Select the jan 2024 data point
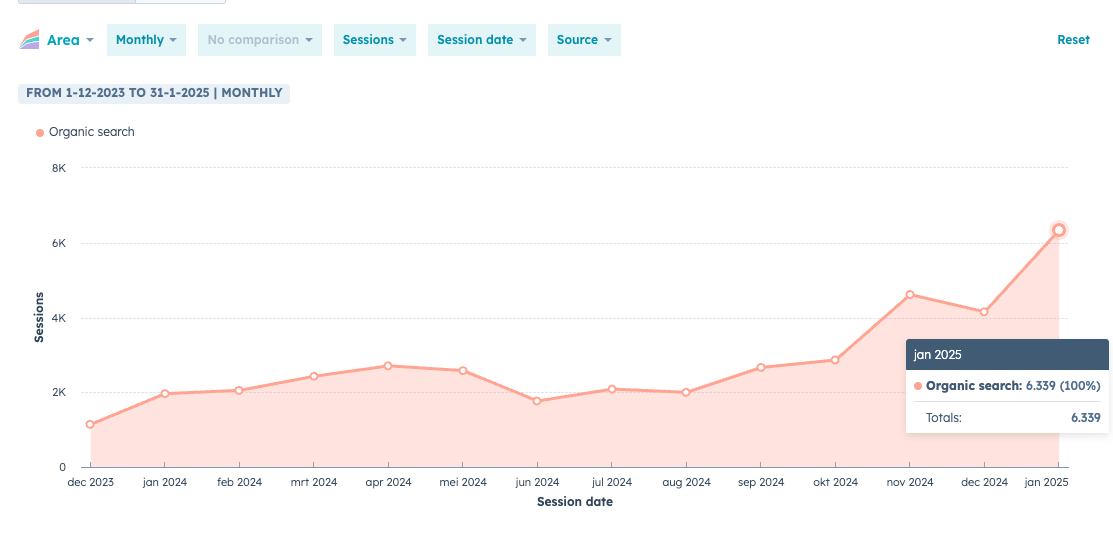Image resolution: width=1113 pixels, height=544 pixels. pos(165,393)
